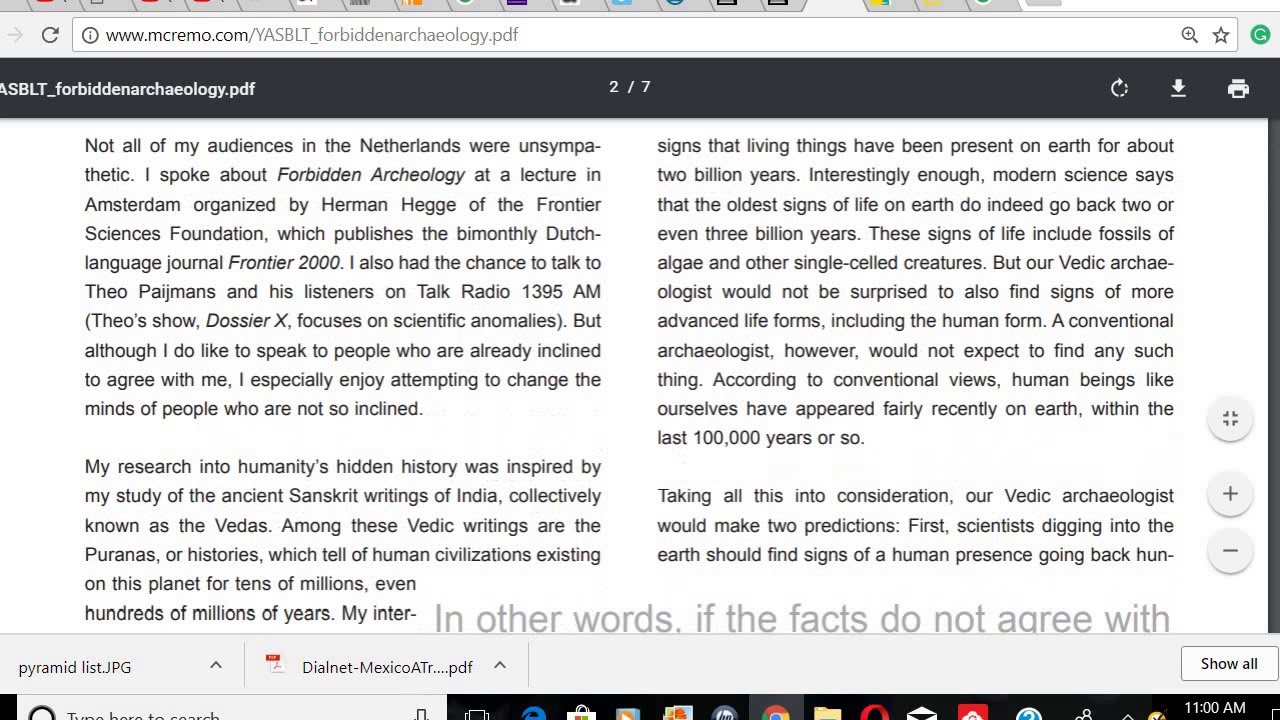This screenshot has width=1280, height=720.
Task: Open Microsoft Edge from the taskbar
Action: (533, 715)
